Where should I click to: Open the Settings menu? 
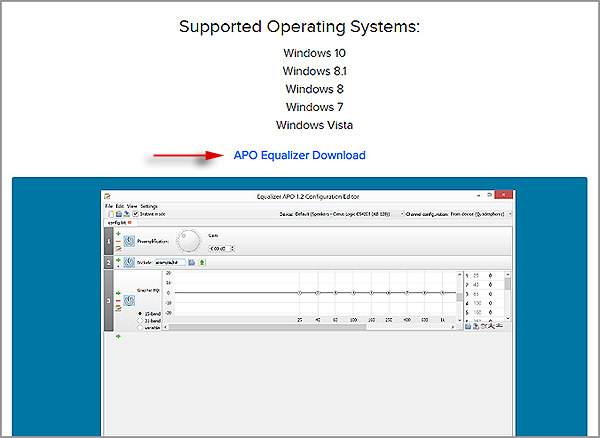pyautogui.click(x=149, y=206)
